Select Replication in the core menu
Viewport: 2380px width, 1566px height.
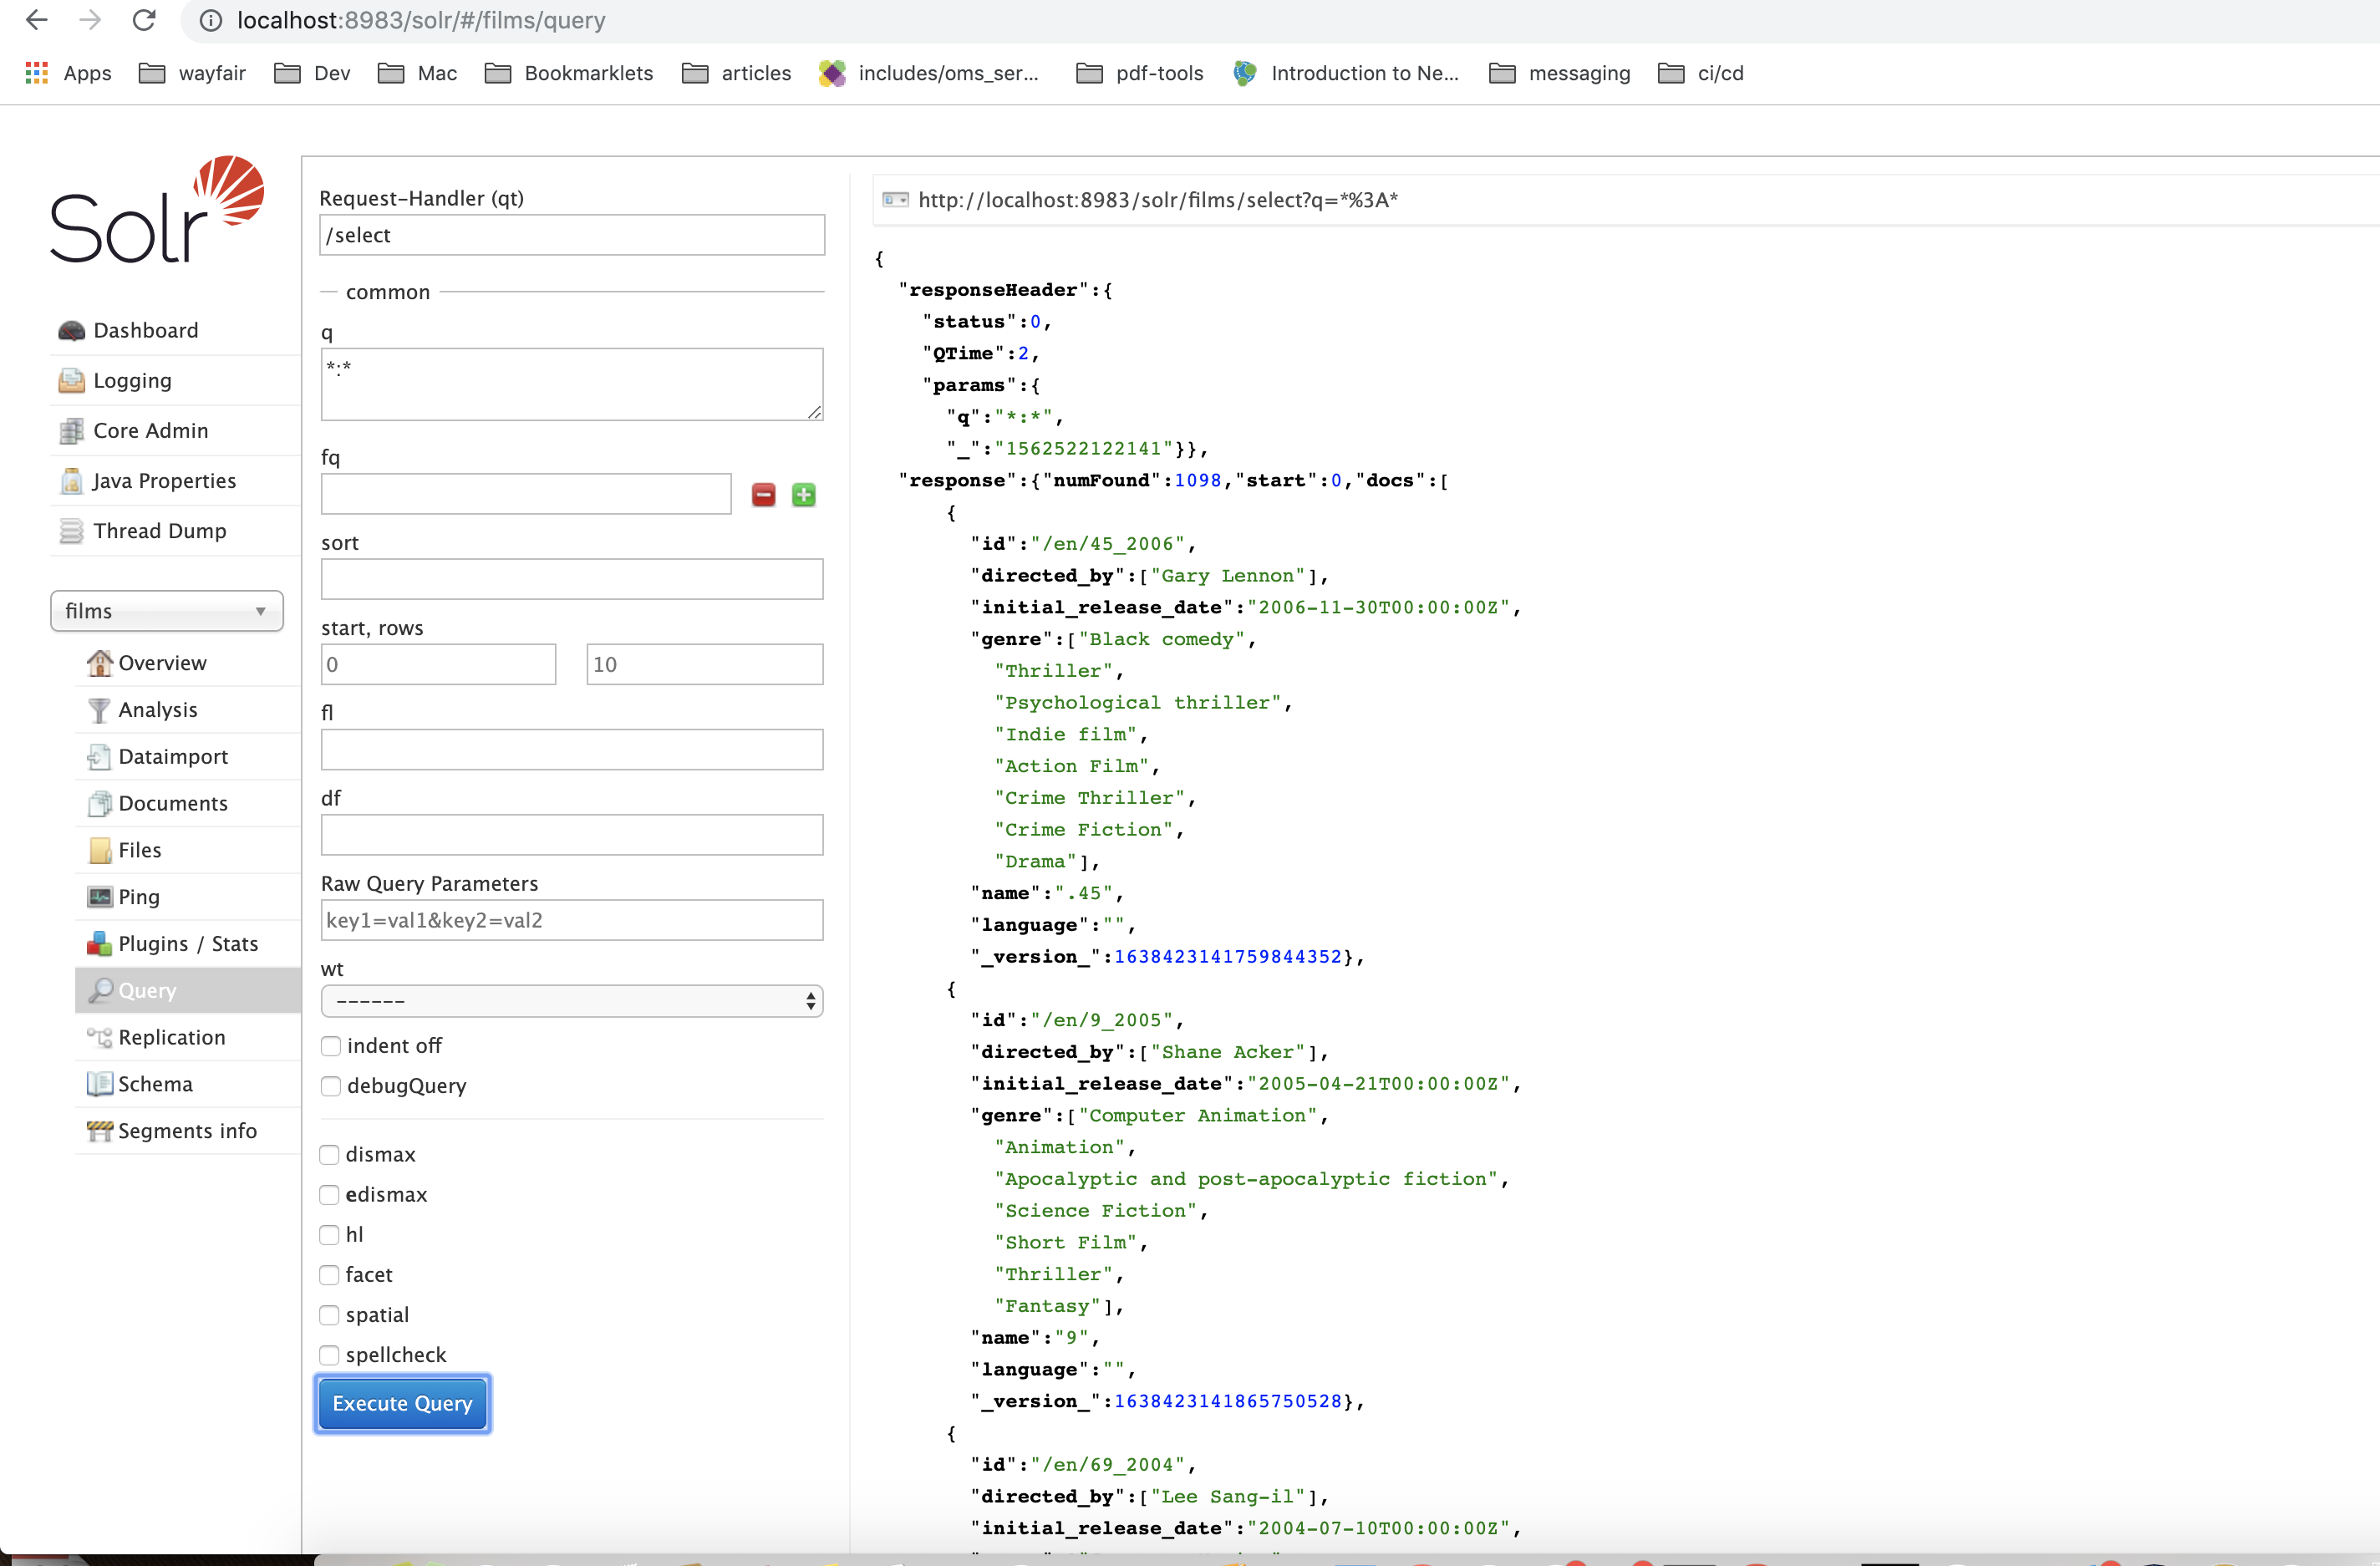tap(171, 1036)
